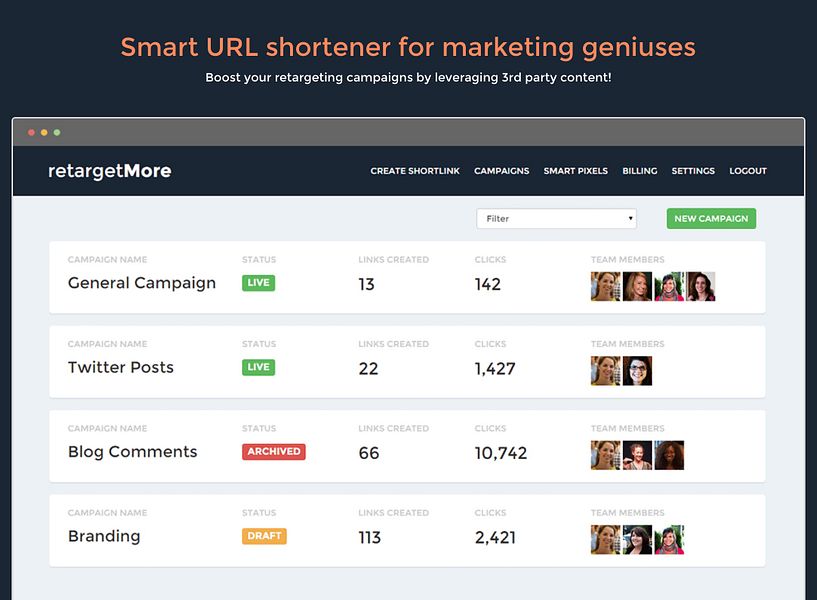Open the General Campaign entry
Viewport: 817px width, 600px height.
(x=142, y=283)
